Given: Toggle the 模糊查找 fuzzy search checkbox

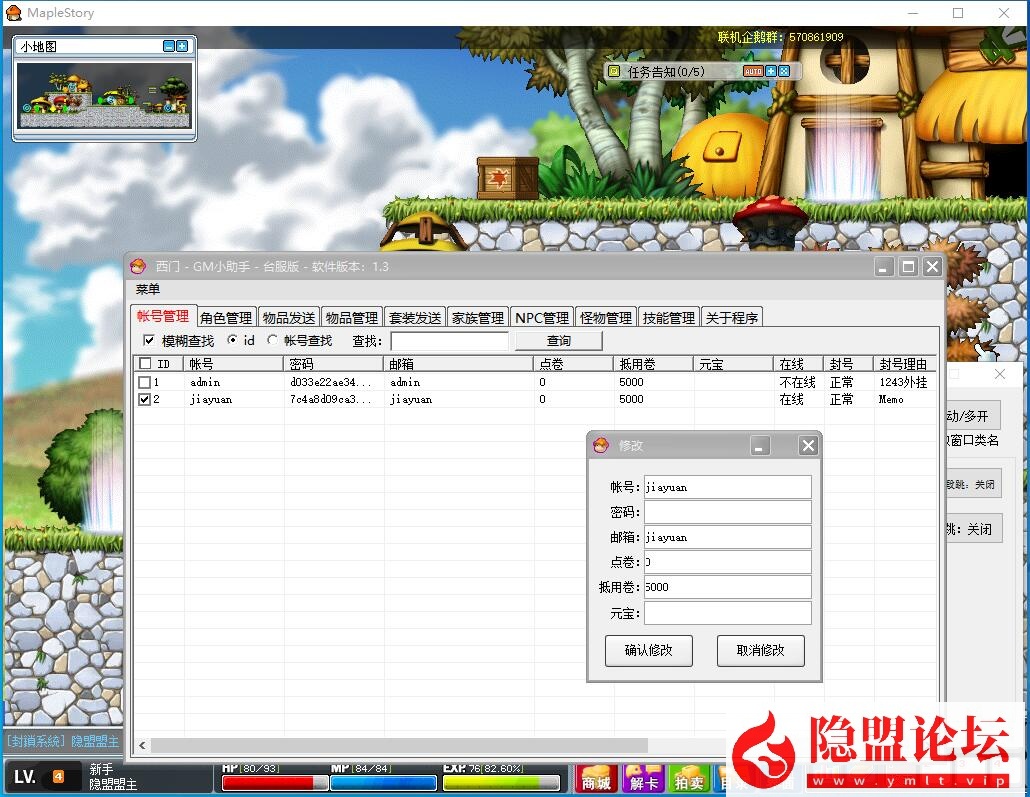Looking at the screenshot, I should [x=150, y=341].
